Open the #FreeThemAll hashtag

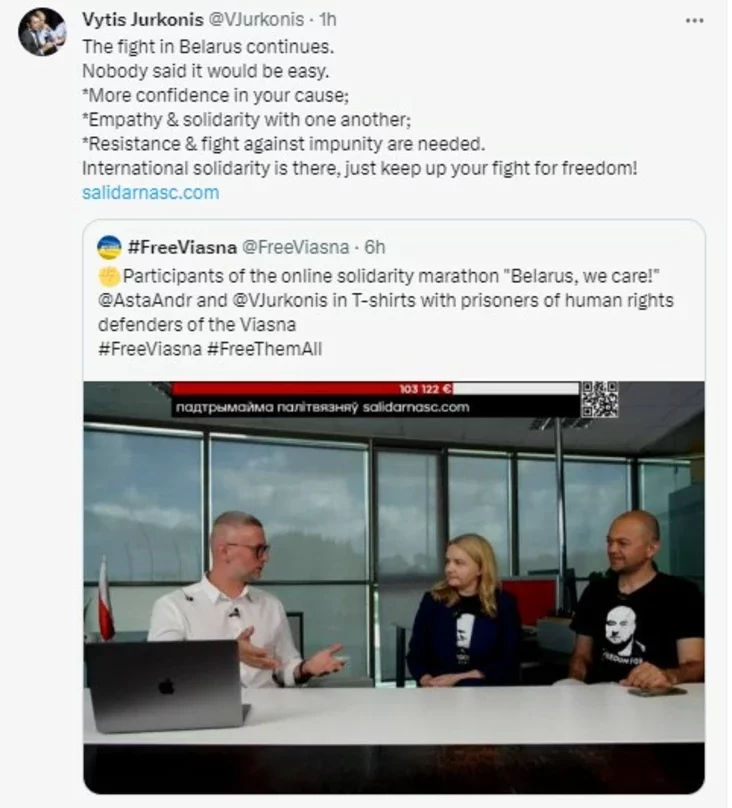[x=264, y=349]
